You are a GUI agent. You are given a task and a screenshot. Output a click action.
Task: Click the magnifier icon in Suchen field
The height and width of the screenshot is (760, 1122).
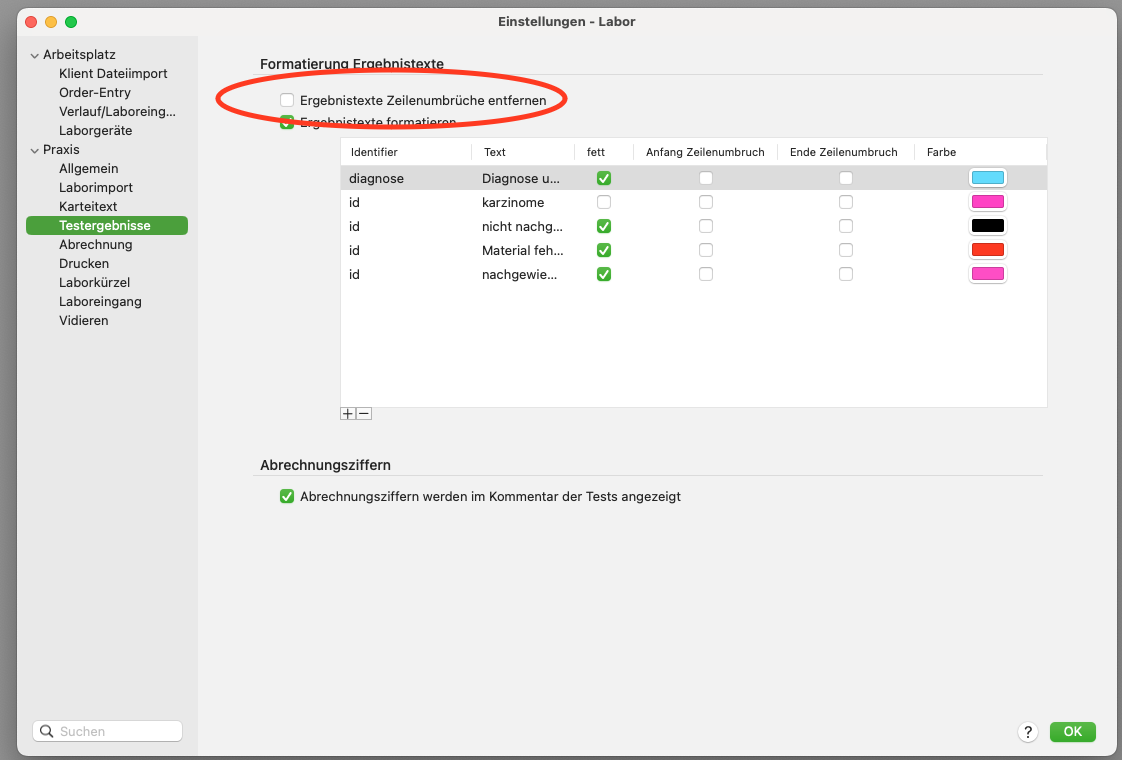click(x=47, y=731)
